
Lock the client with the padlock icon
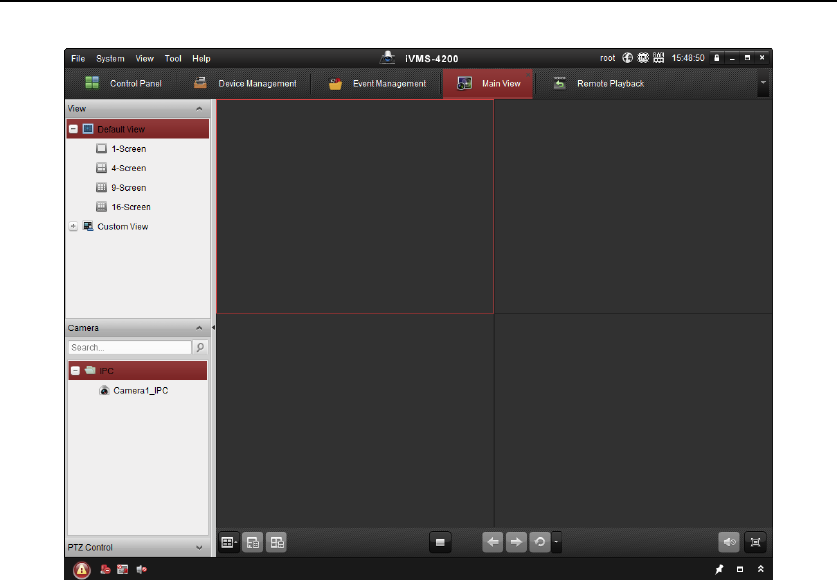717,58
